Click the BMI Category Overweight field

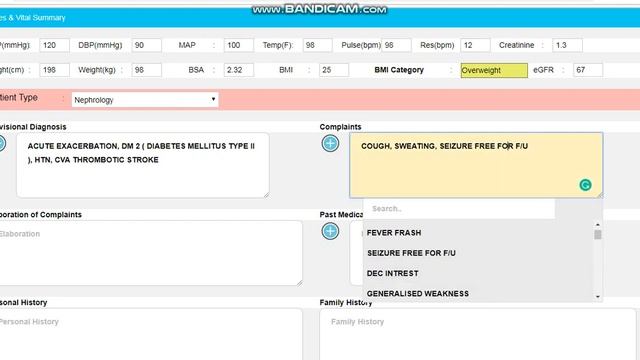[494, 70]
